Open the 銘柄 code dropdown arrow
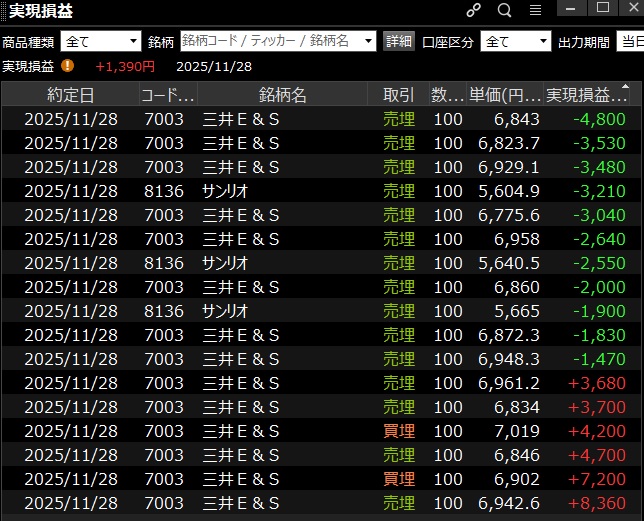 368,41
